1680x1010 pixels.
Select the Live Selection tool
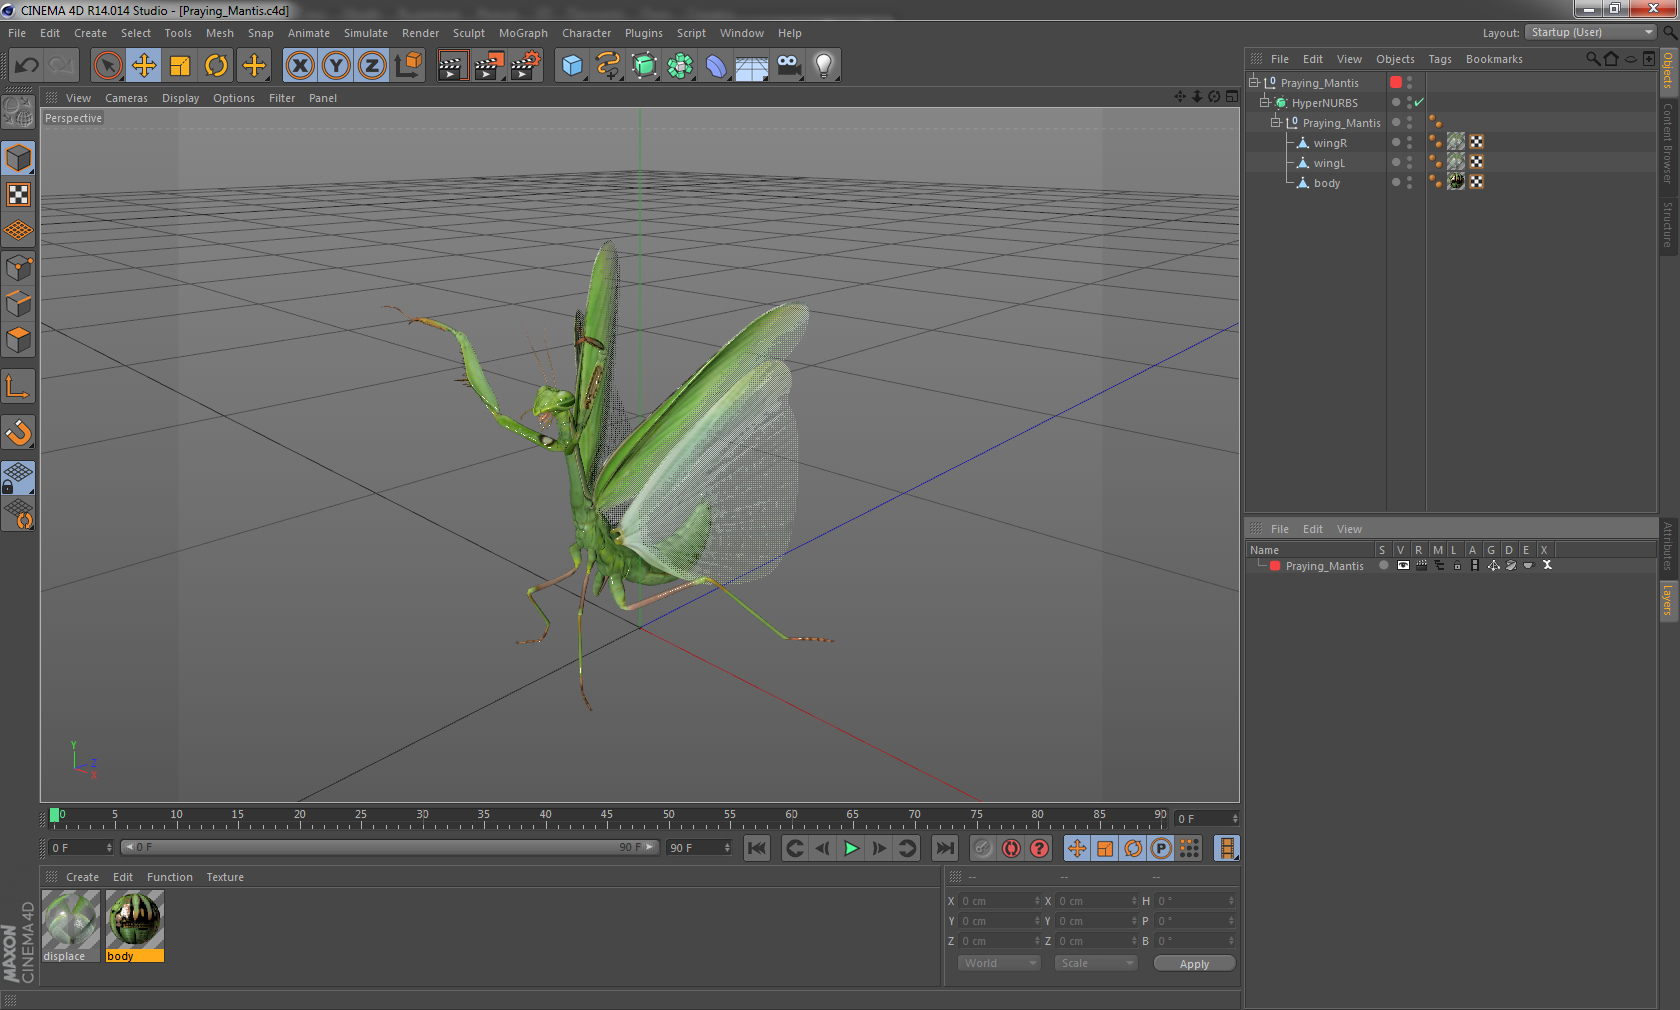(107, 66)
